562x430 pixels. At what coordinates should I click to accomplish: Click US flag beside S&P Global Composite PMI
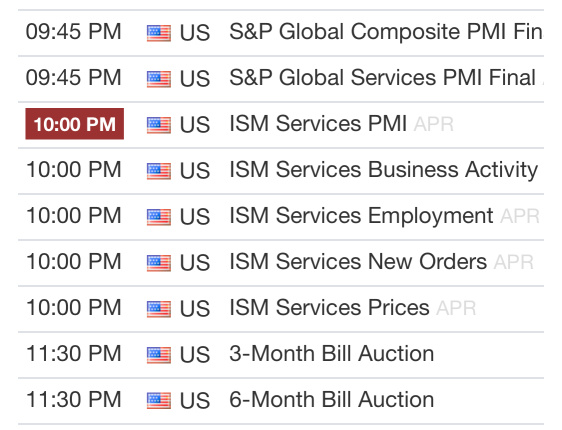point(158,33)
